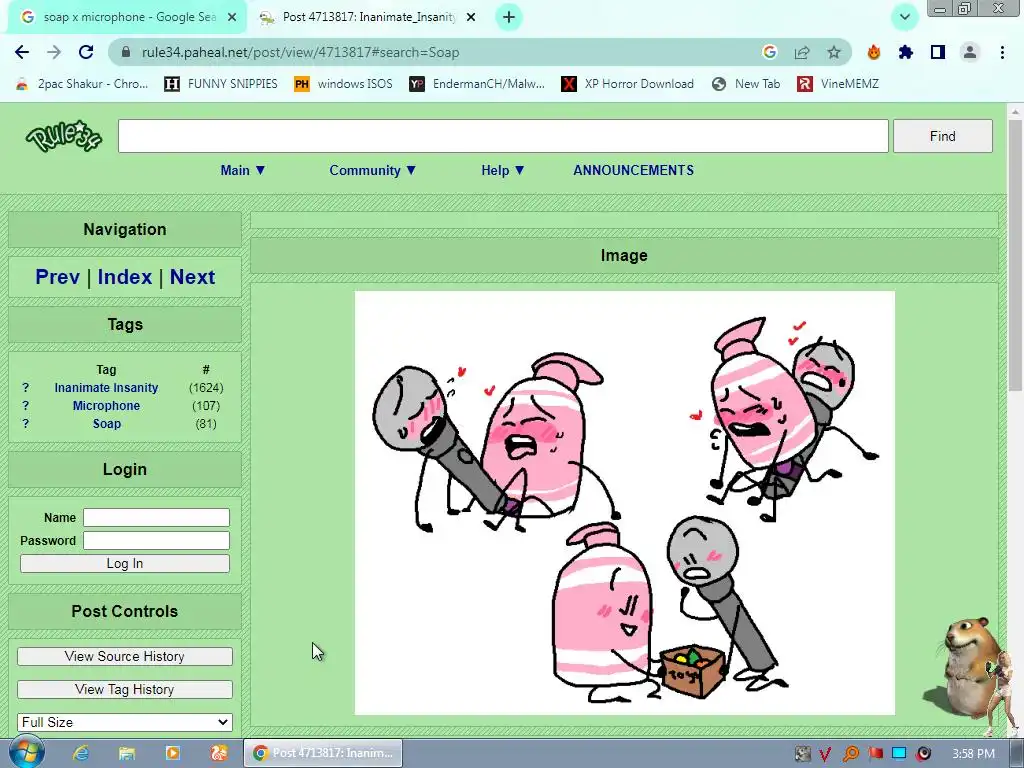Open FUNNY SNIPPIES bookmark
This screenshot has height=768, width=1024.
[221, 84]
